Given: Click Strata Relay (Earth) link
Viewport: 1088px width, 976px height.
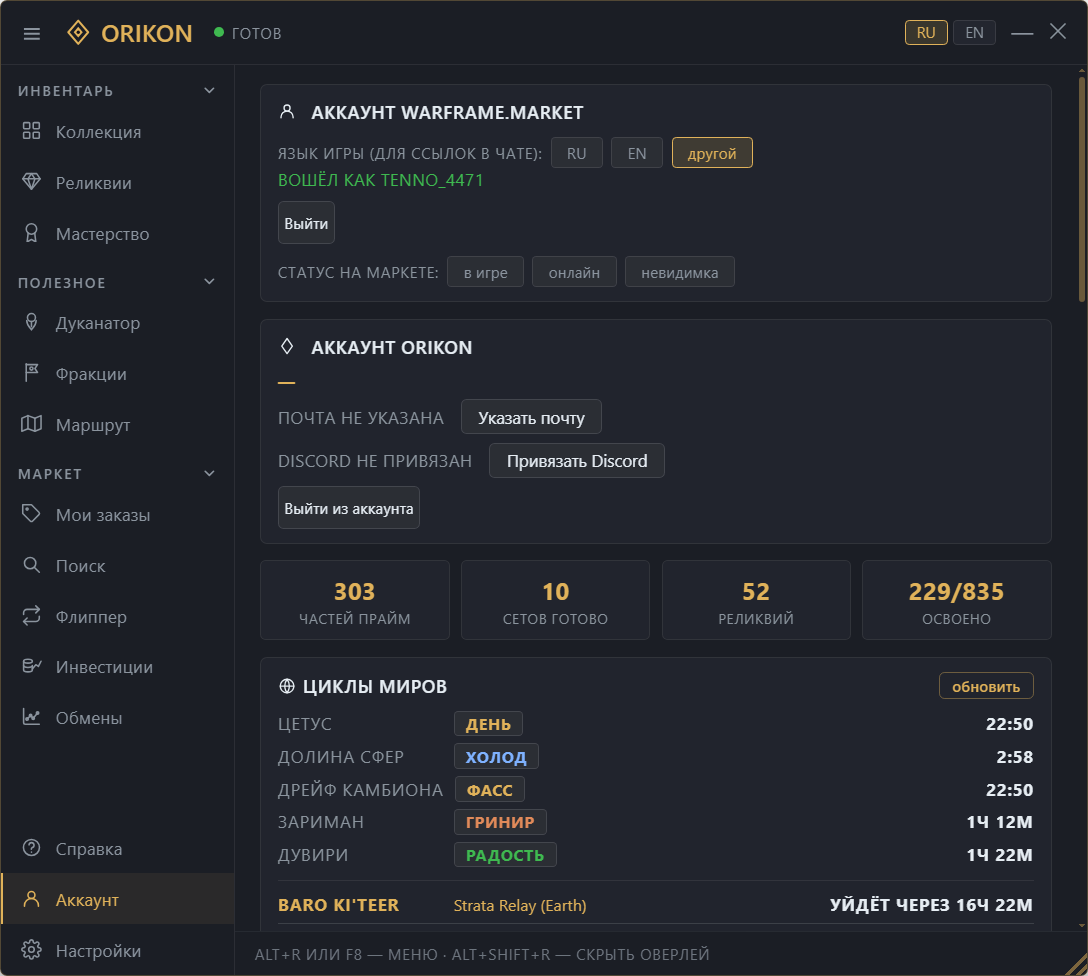Looking at the screenshot, I should pos(520,905).
